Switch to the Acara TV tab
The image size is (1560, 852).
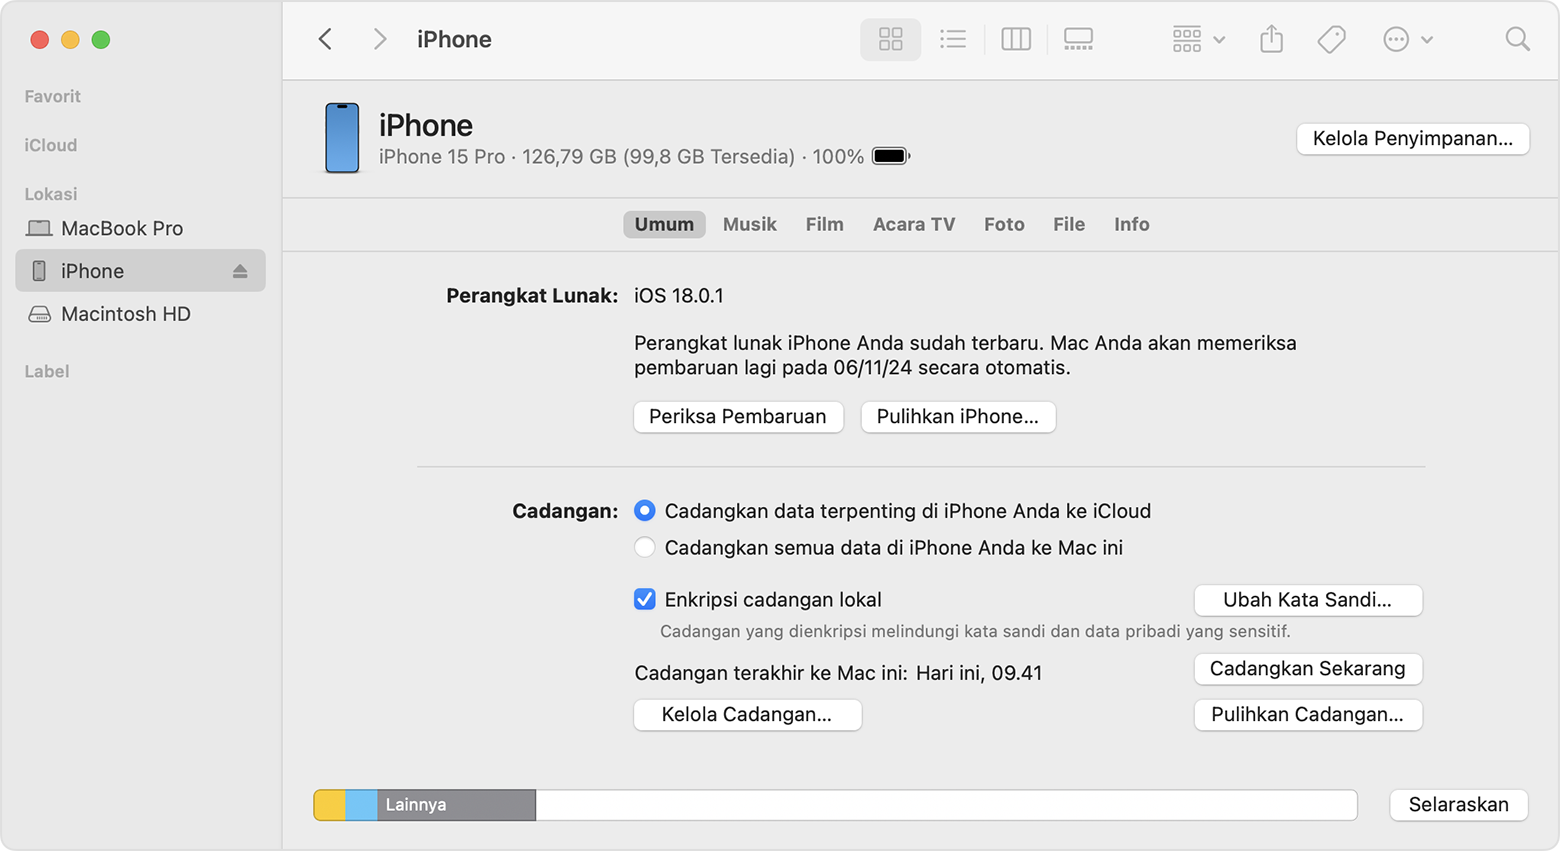click(x=914, y=224)
